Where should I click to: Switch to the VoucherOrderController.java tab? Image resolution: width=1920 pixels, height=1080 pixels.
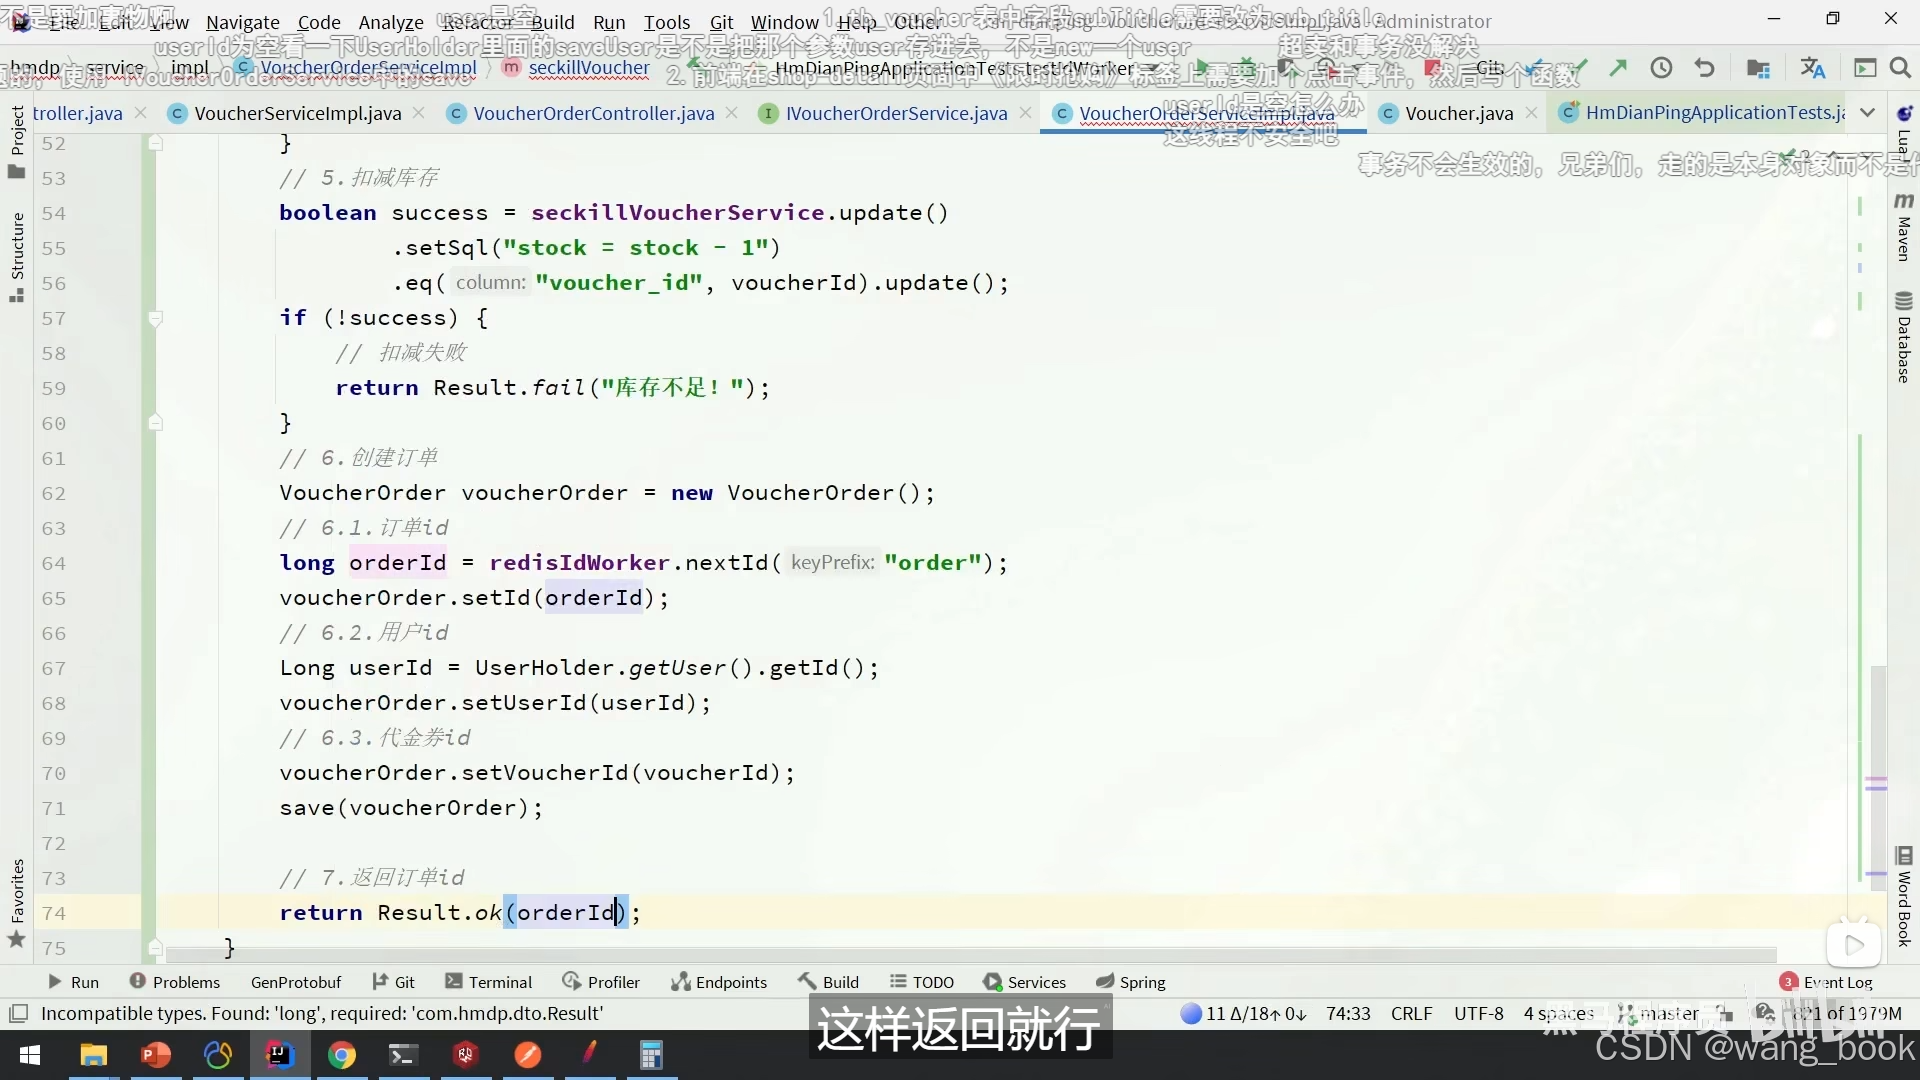(x=593, y=113)
